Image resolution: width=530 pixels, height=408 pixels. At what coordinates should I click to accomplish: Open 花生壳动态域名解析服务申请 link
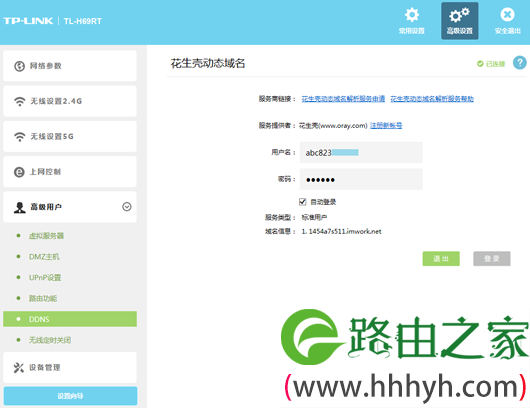click(x=343, y=99)
